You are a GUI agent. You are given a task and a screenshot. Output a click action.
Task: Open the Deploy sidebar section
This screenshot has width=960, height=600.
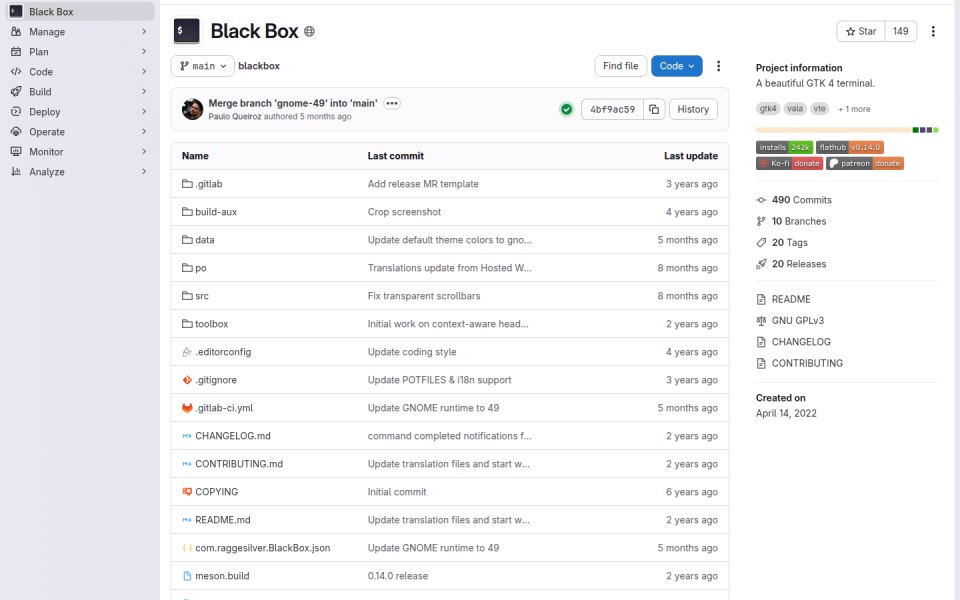pyautogui.click(x=80, y=111)
